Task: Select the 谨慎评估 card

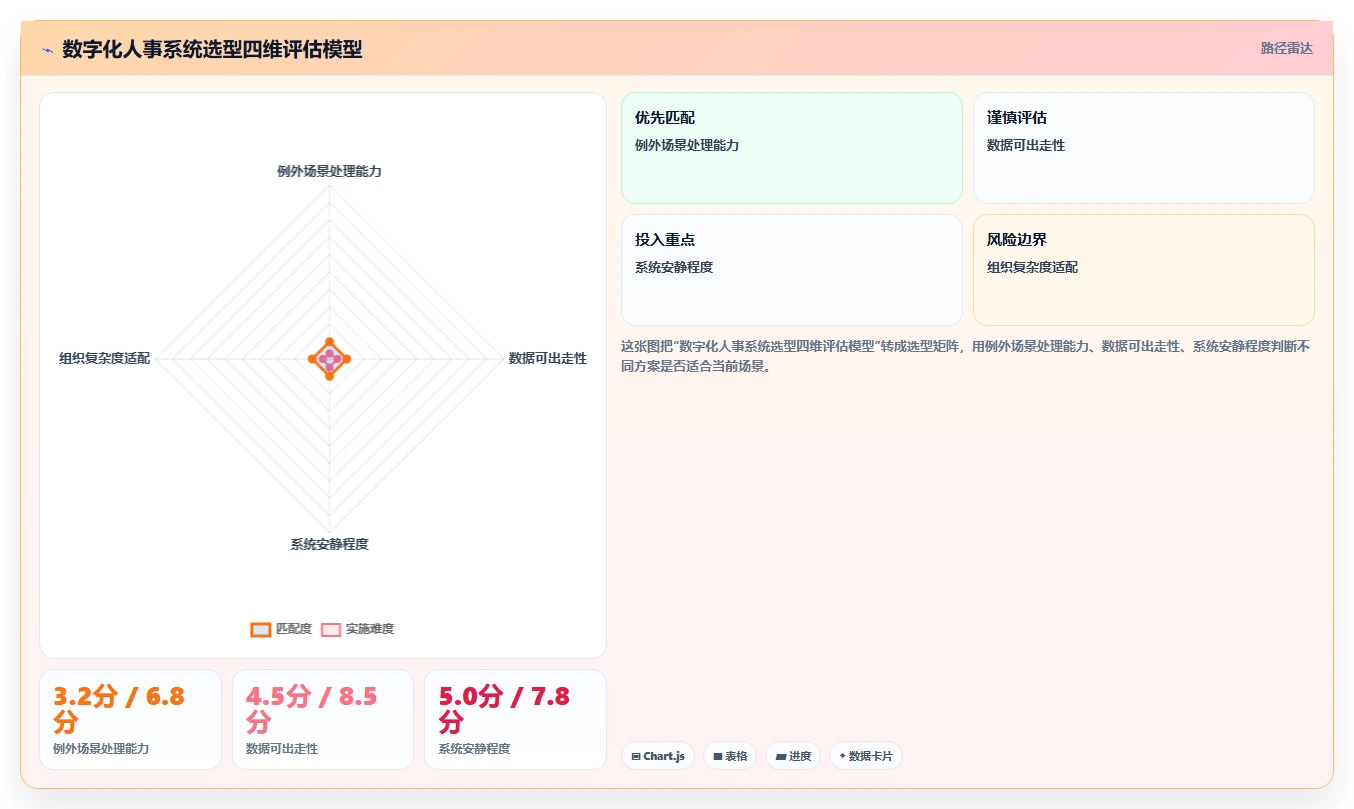Action: pos(1144,148)
